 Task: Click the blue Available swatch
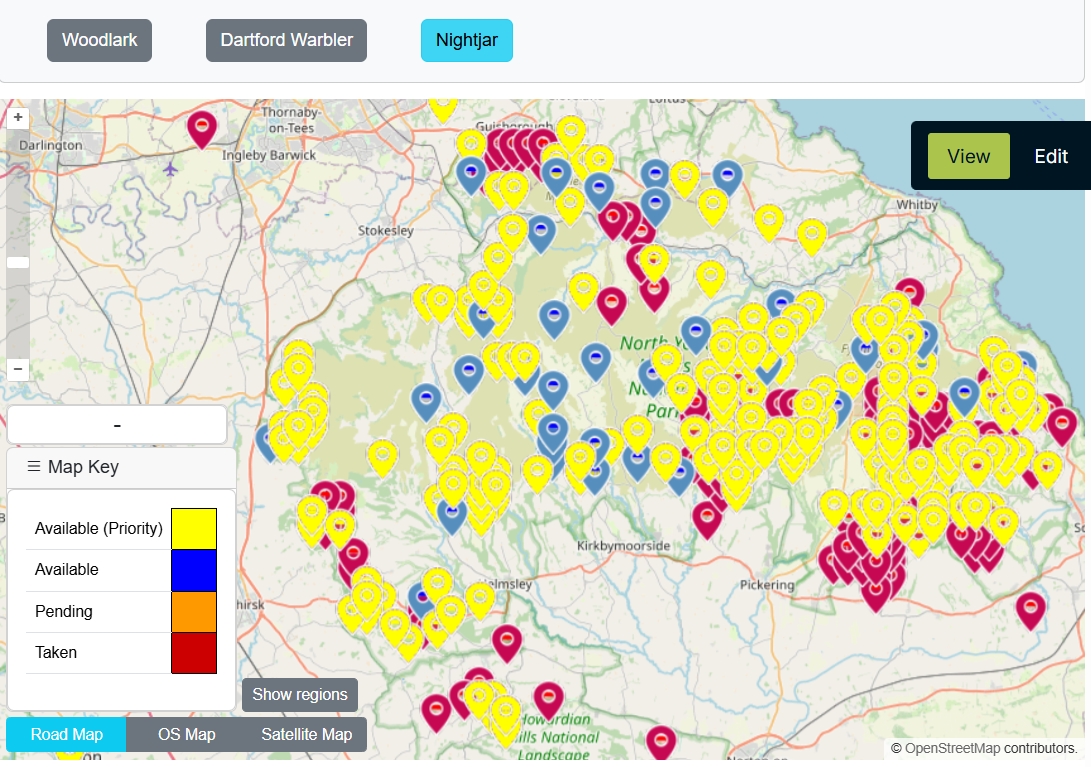pyautogui.click(x=194, y=570)
